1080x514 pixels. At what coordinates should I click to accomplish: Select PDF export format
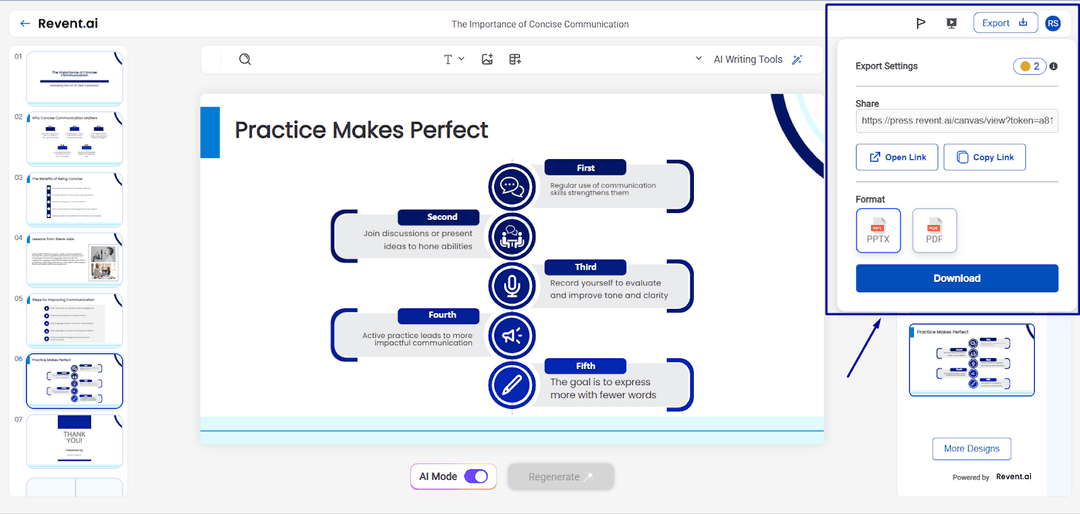[934, 230]
